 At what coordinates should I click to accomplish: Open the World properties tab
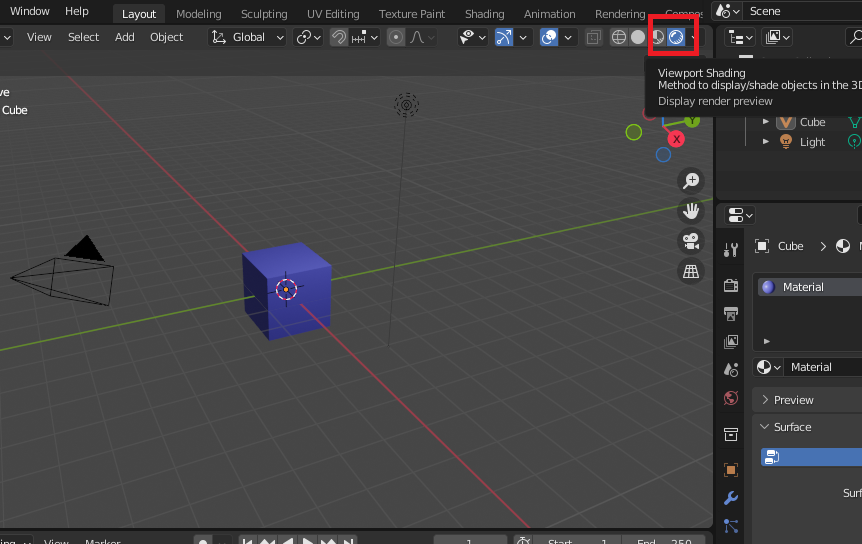(x=731, y=398)
